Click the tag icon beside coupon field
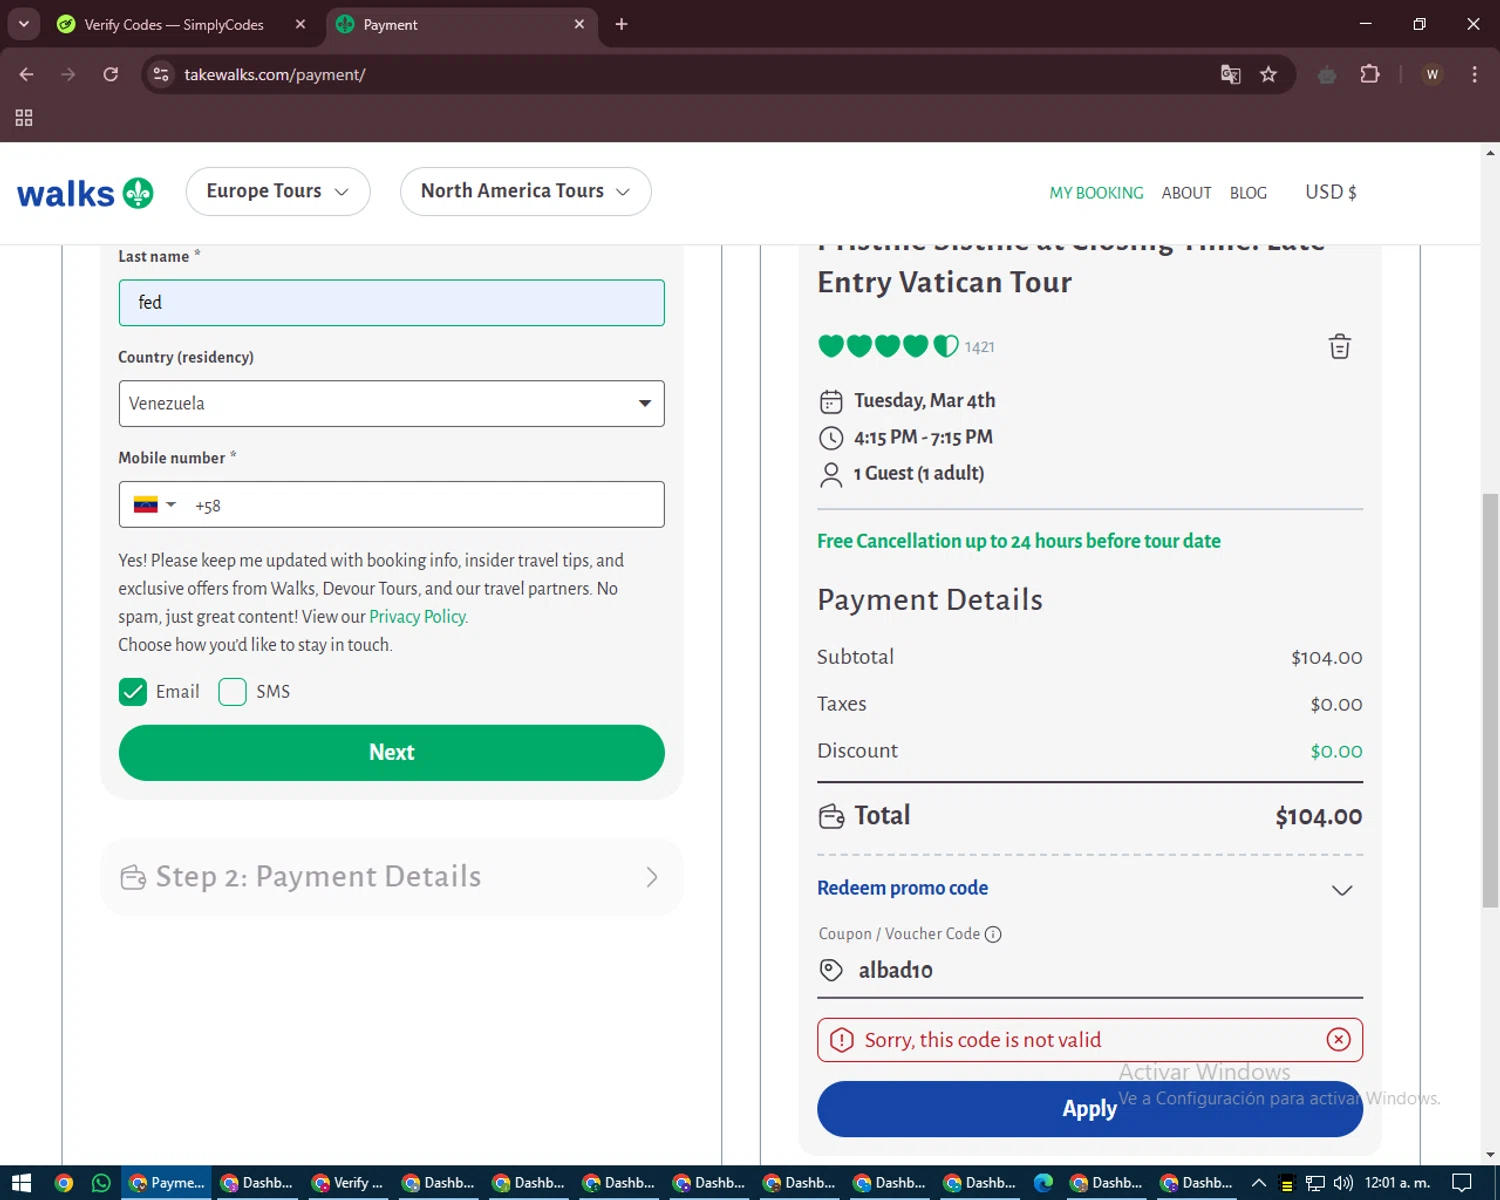Screen dimensions: 1500x1200 (831, 970)
